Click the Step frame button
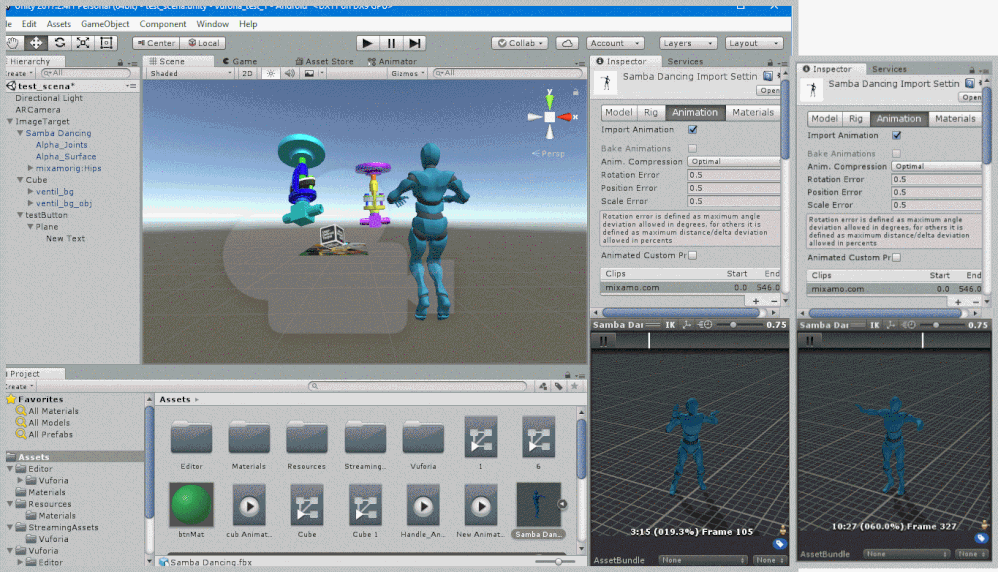 click(x=415, y=43)
